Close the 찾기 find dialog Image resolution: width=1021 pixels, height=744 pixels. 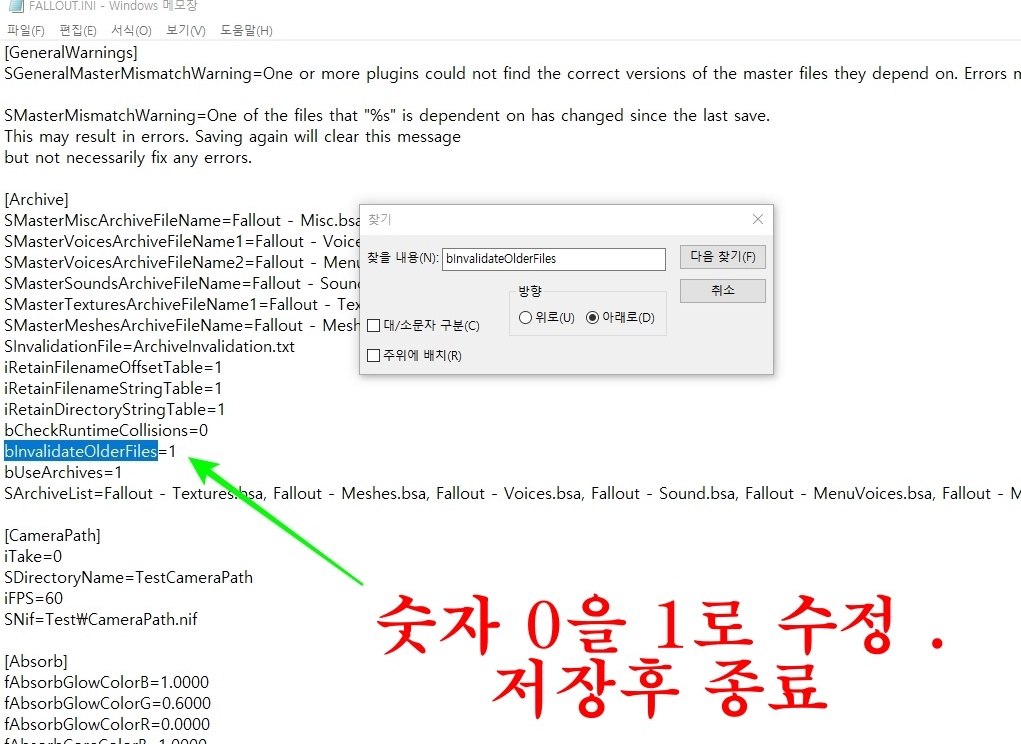point(757,219)
